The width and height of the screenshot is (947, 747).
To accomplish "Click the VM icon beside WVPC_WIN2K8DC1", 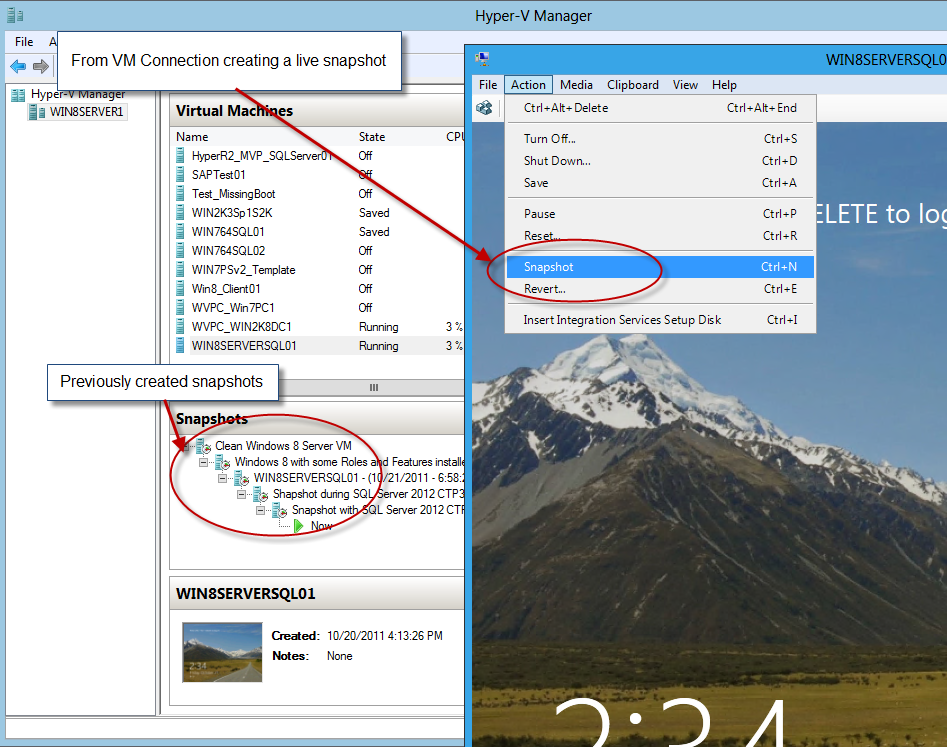I will [180, 327].
